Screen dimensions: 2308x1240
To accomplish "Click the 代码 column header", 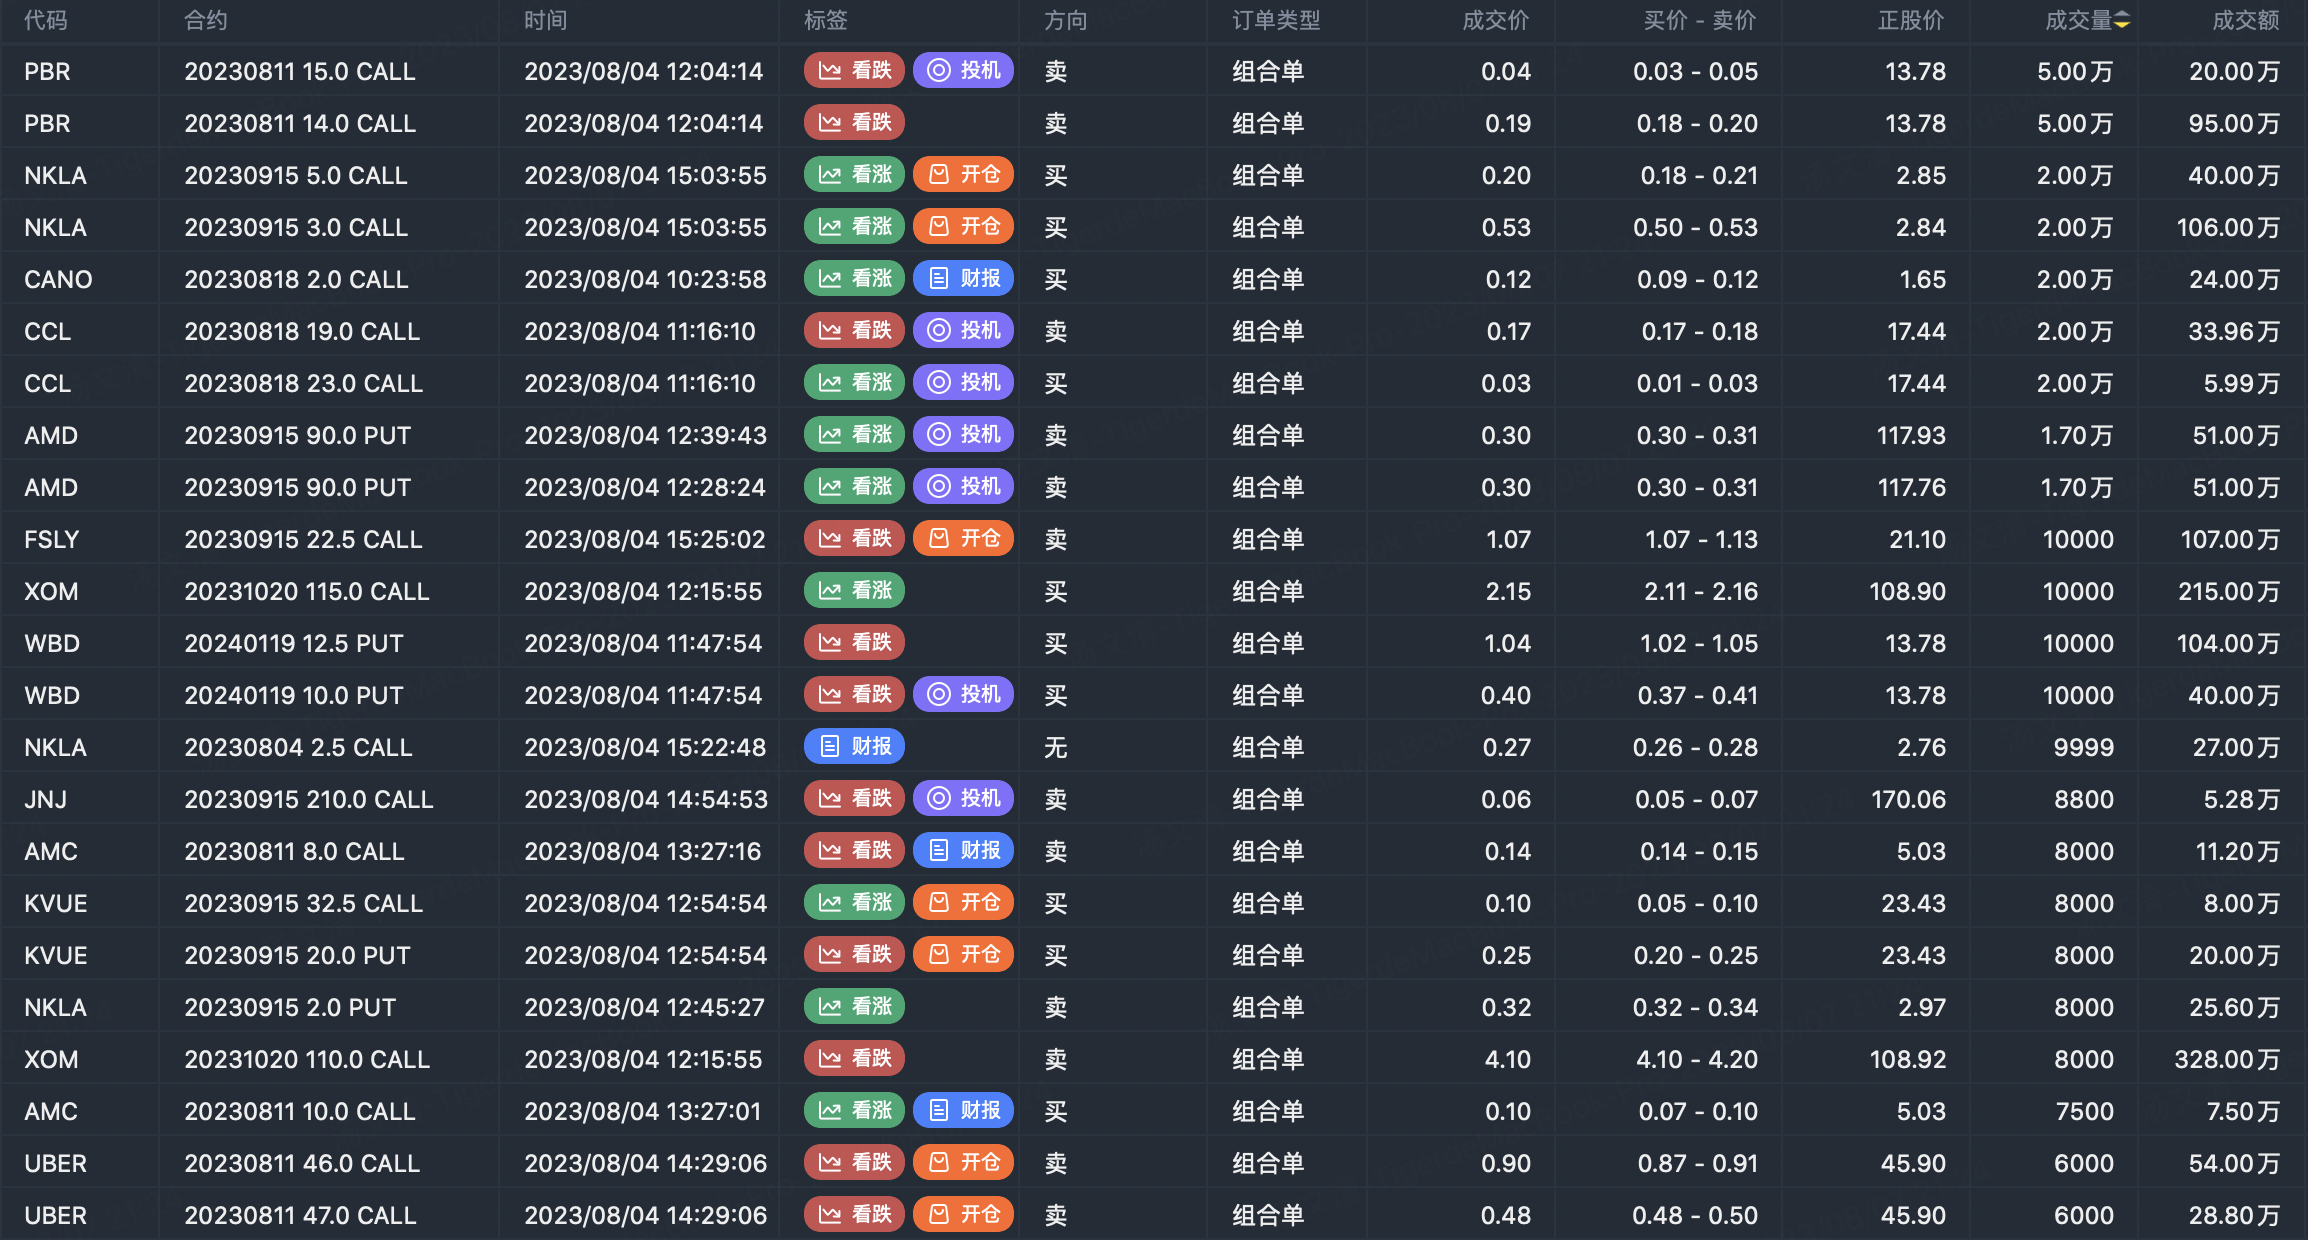I will 46,21.
